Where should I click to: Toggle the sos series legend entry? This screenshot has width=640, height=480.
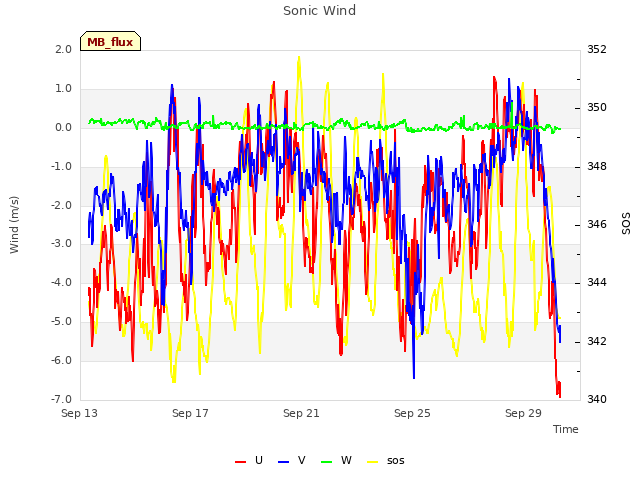[x=386, y=461]
